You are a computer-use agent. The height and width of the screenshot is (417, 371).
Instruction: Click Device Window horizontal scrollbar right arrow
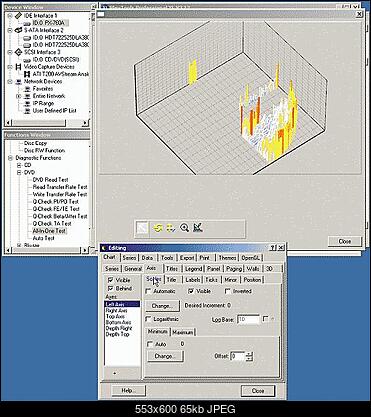point(86,123)
